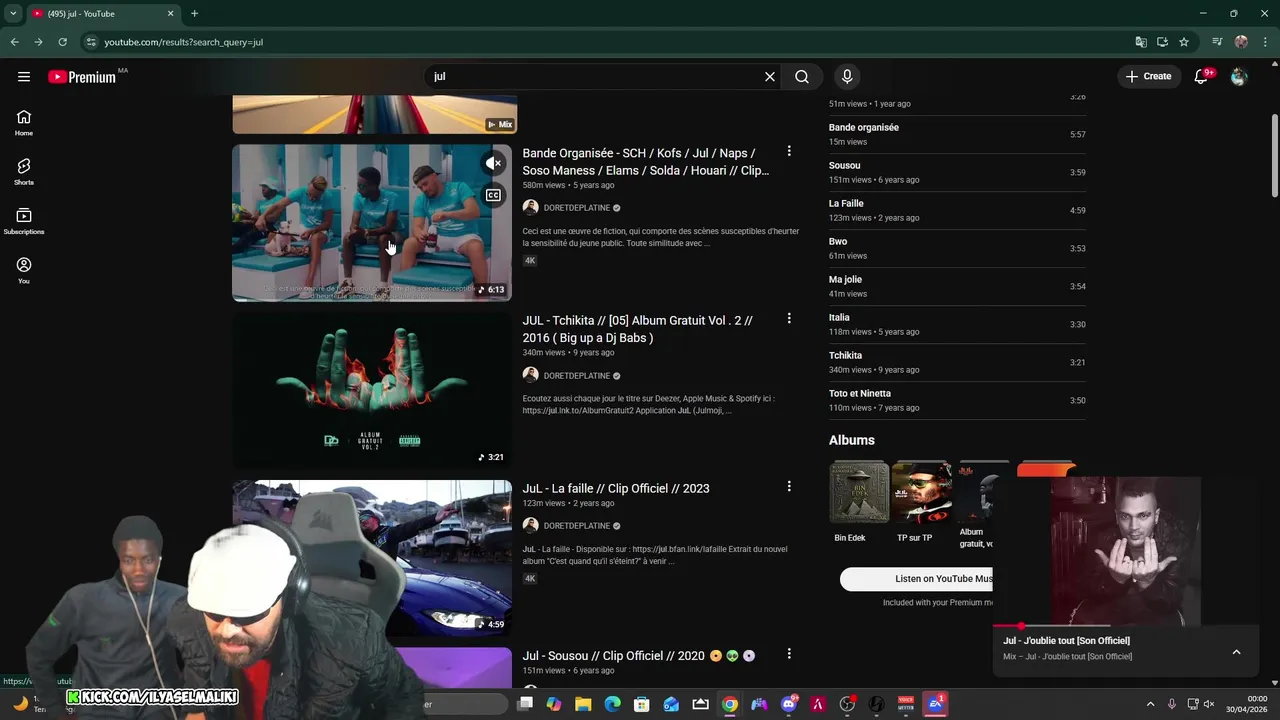Play La Faille in the song list
This screenshot has height=720, width=1280.
tap(957, 210)
